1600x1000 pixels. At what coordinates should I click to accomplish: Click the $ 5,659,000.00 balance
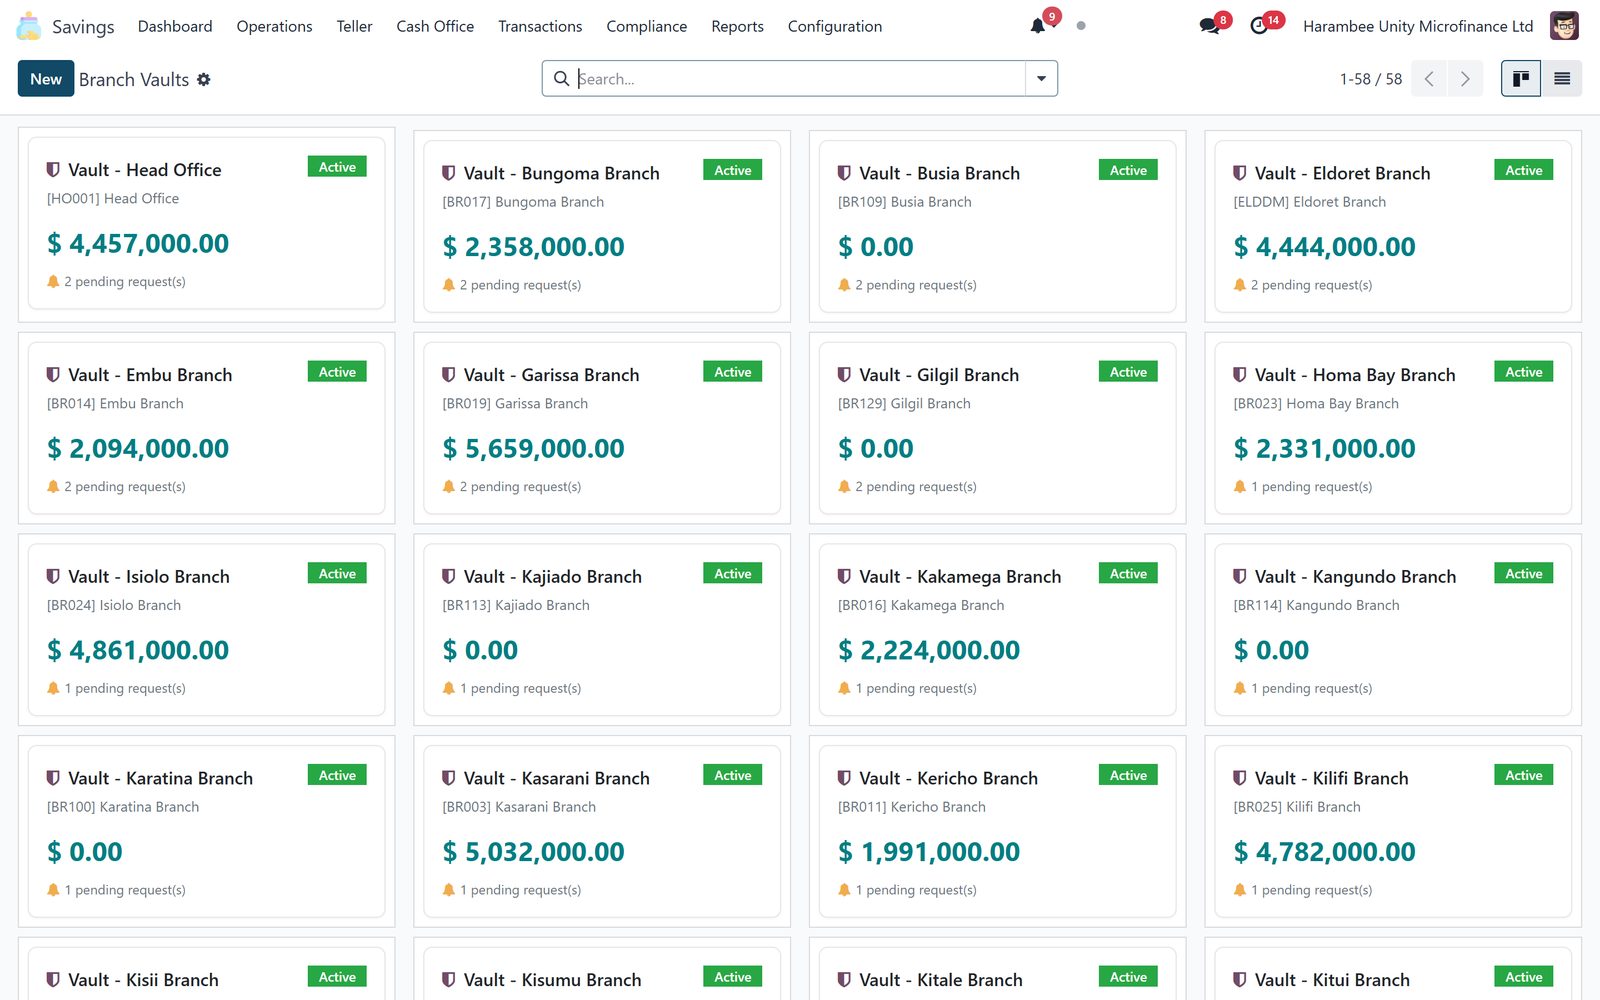pyautogui.click(x=534, y=449)
